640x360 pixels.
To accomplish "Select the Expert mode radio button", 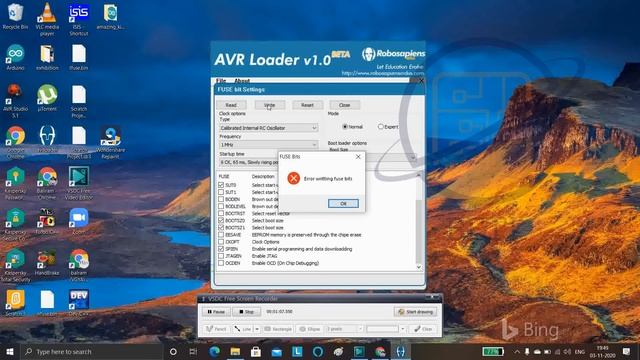I will click(x=381, y=127).
